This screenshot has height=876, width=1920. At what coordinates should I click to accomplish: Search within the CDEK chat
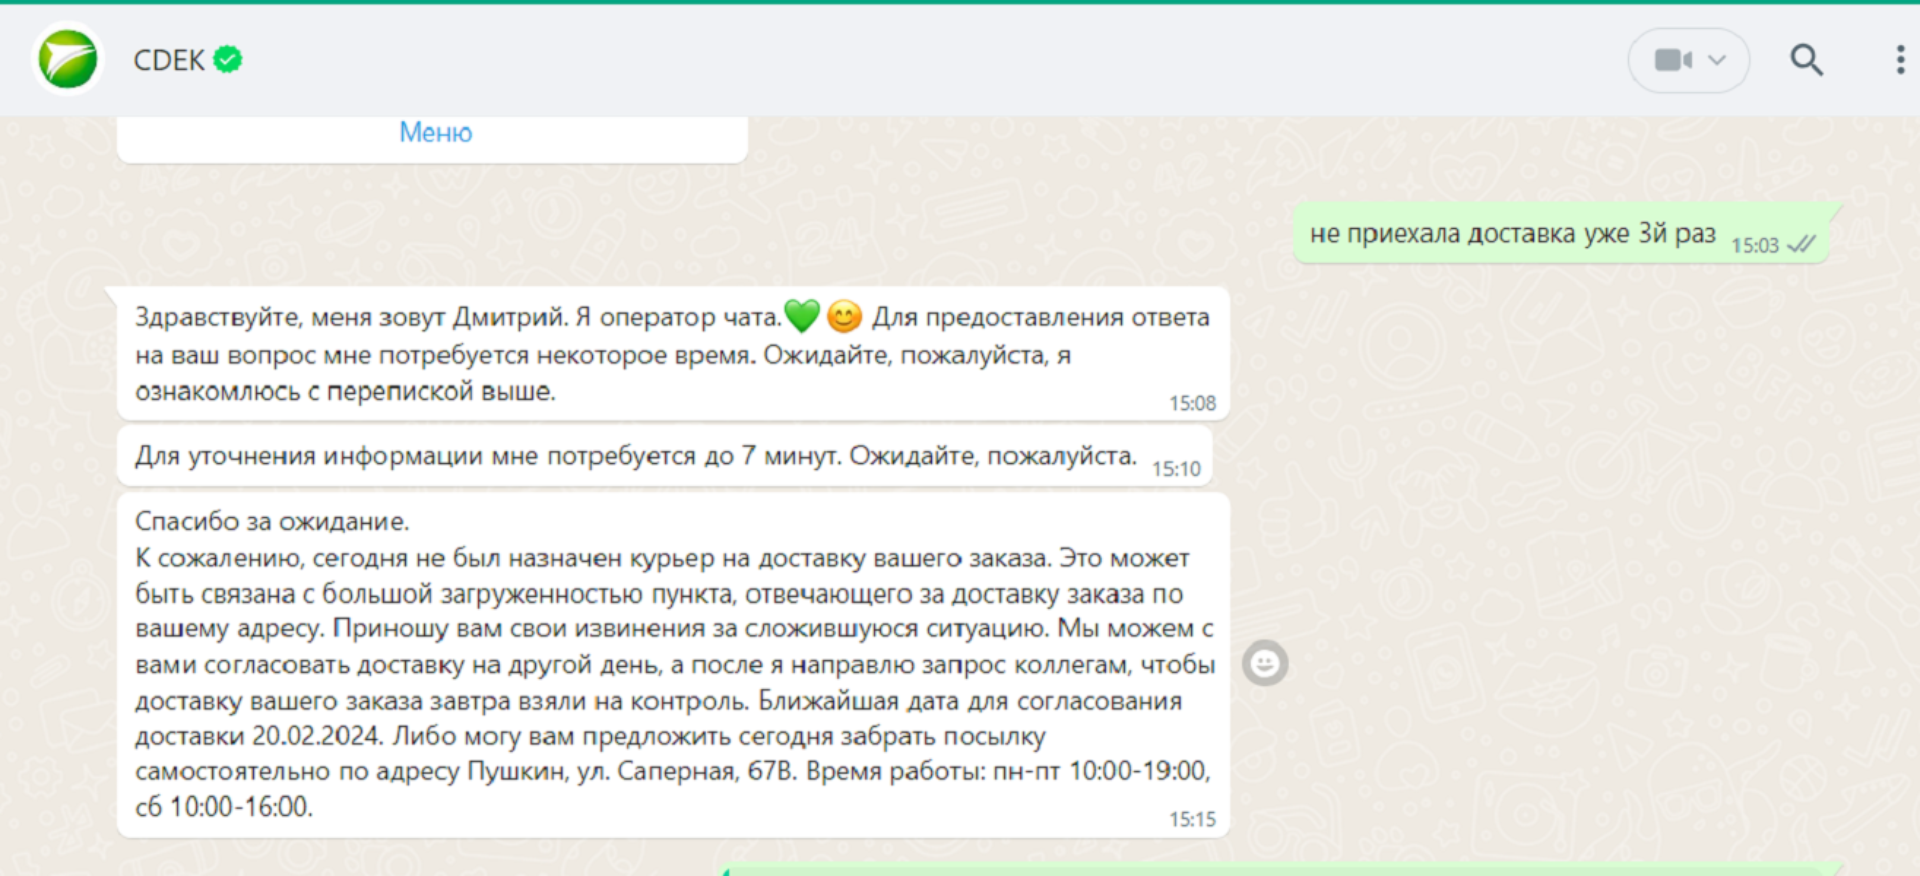[1806, 60]
